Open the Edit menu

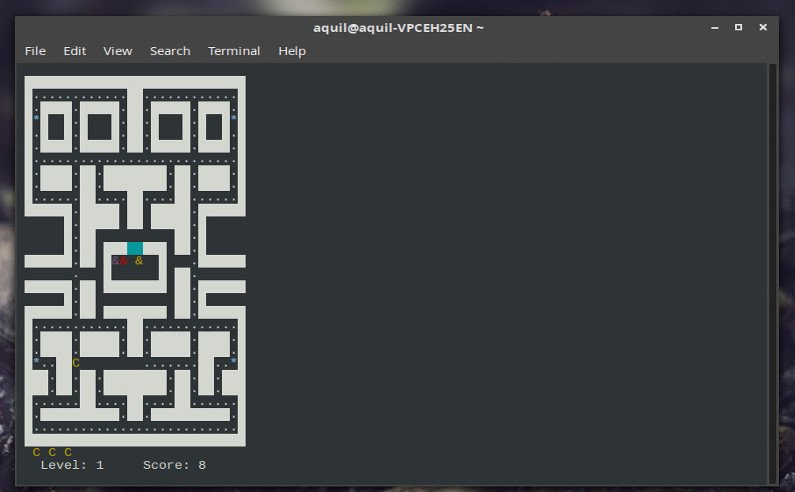click(75, 51)
